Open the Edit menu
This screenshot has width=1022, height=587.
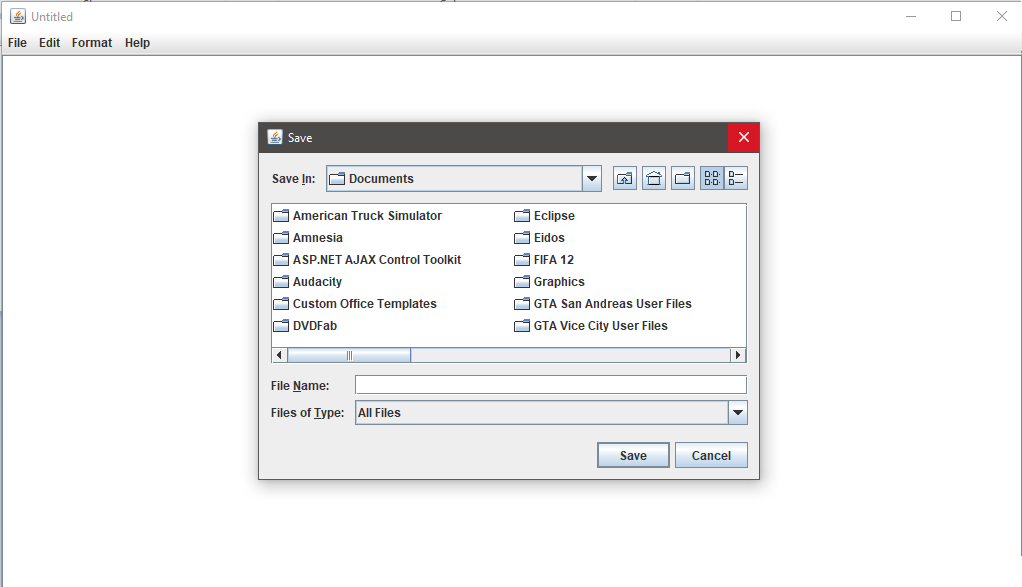coord(49,42)
